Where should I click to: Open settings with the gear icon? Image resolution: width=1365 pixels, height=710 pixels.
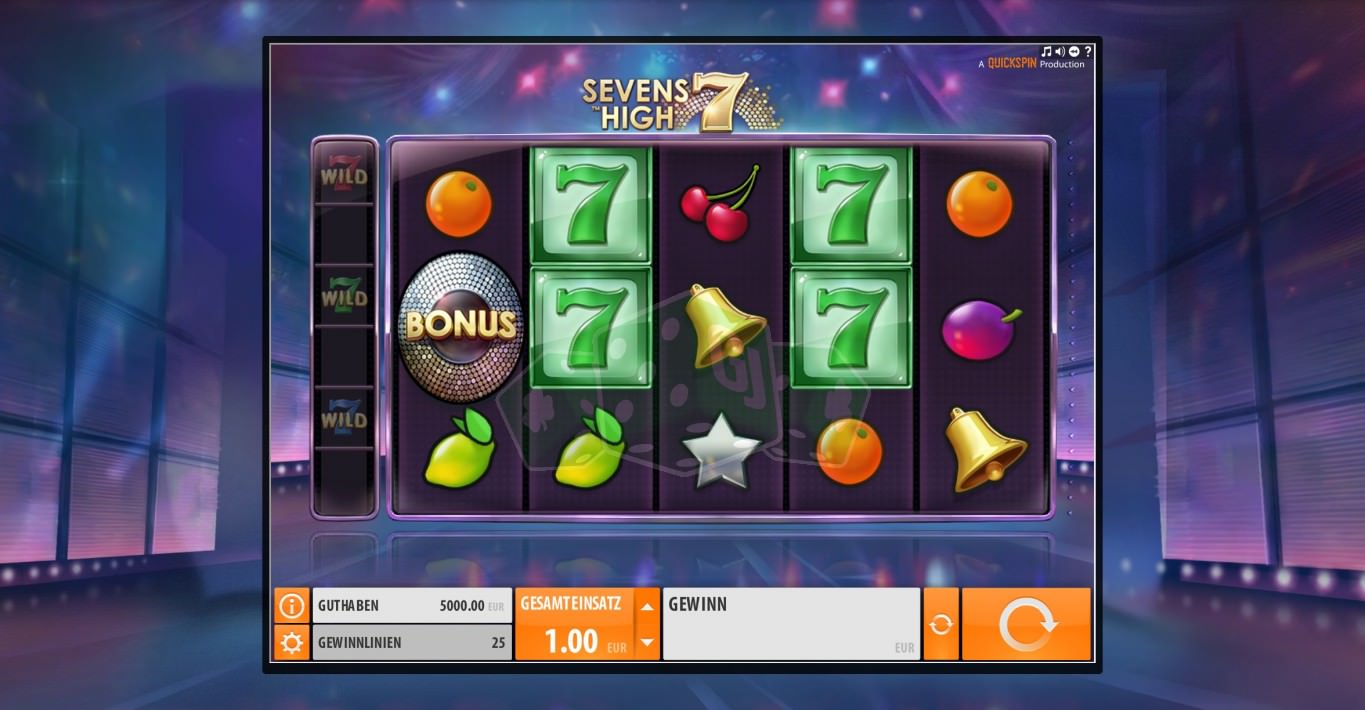292,643
